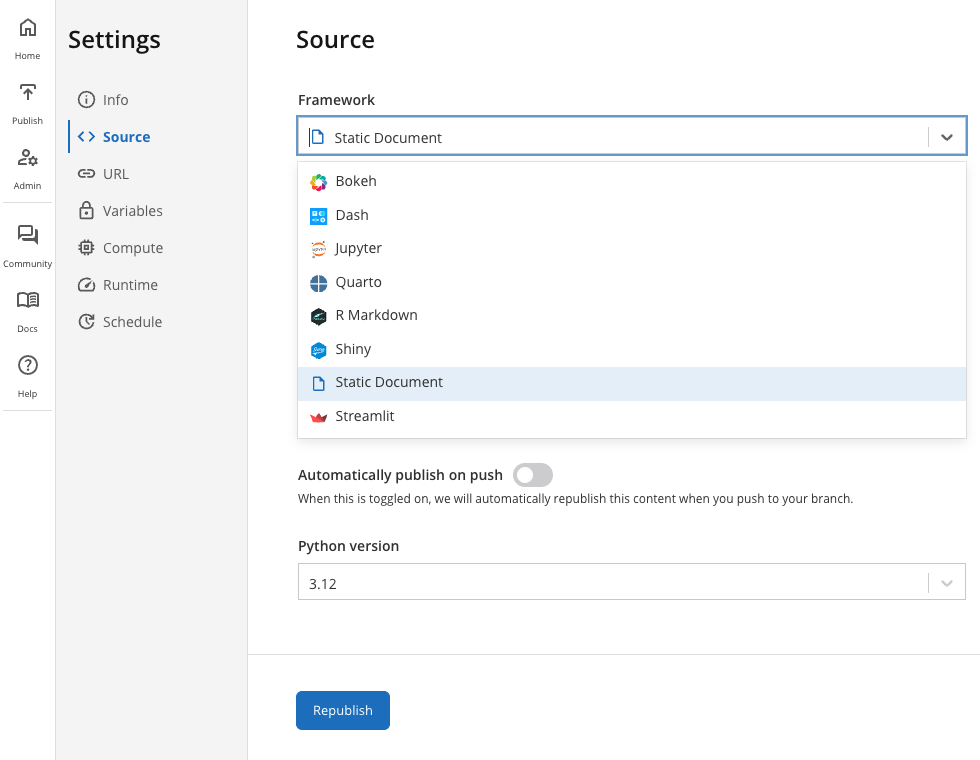Click the Help question mark icon
The image size is (980, 760).
tap(28, 366)
